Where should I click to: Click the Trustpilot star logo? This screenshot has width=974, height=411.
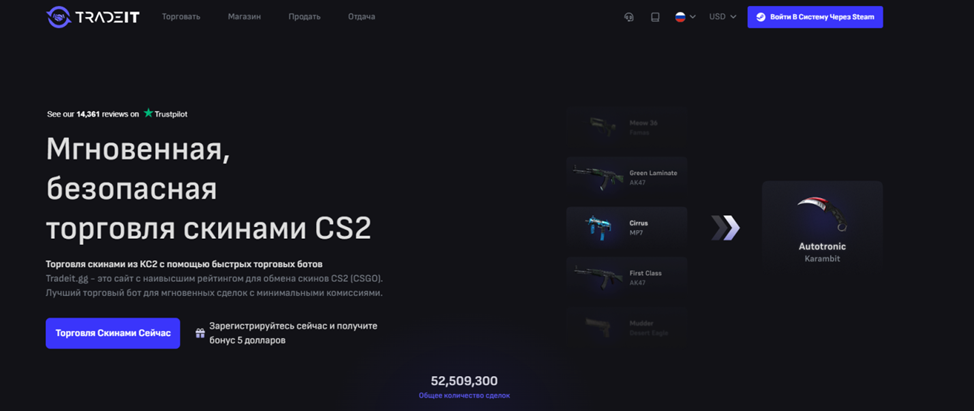tap(148, 114)
